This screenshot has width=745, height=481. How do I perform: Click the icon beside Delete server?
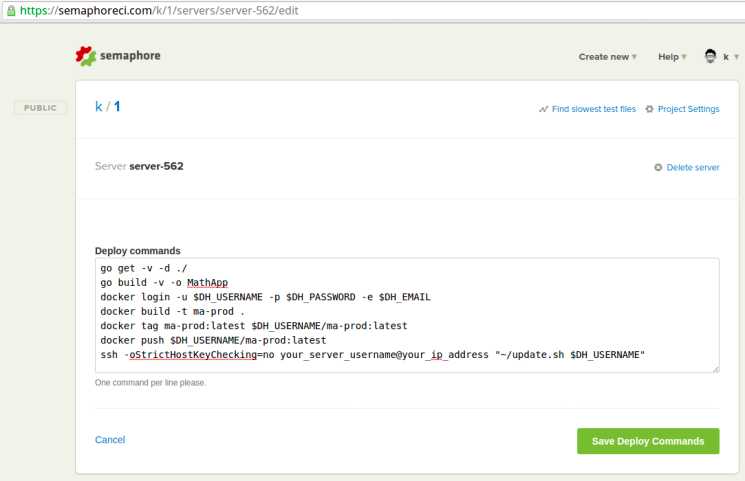click(x=658, y=167)
